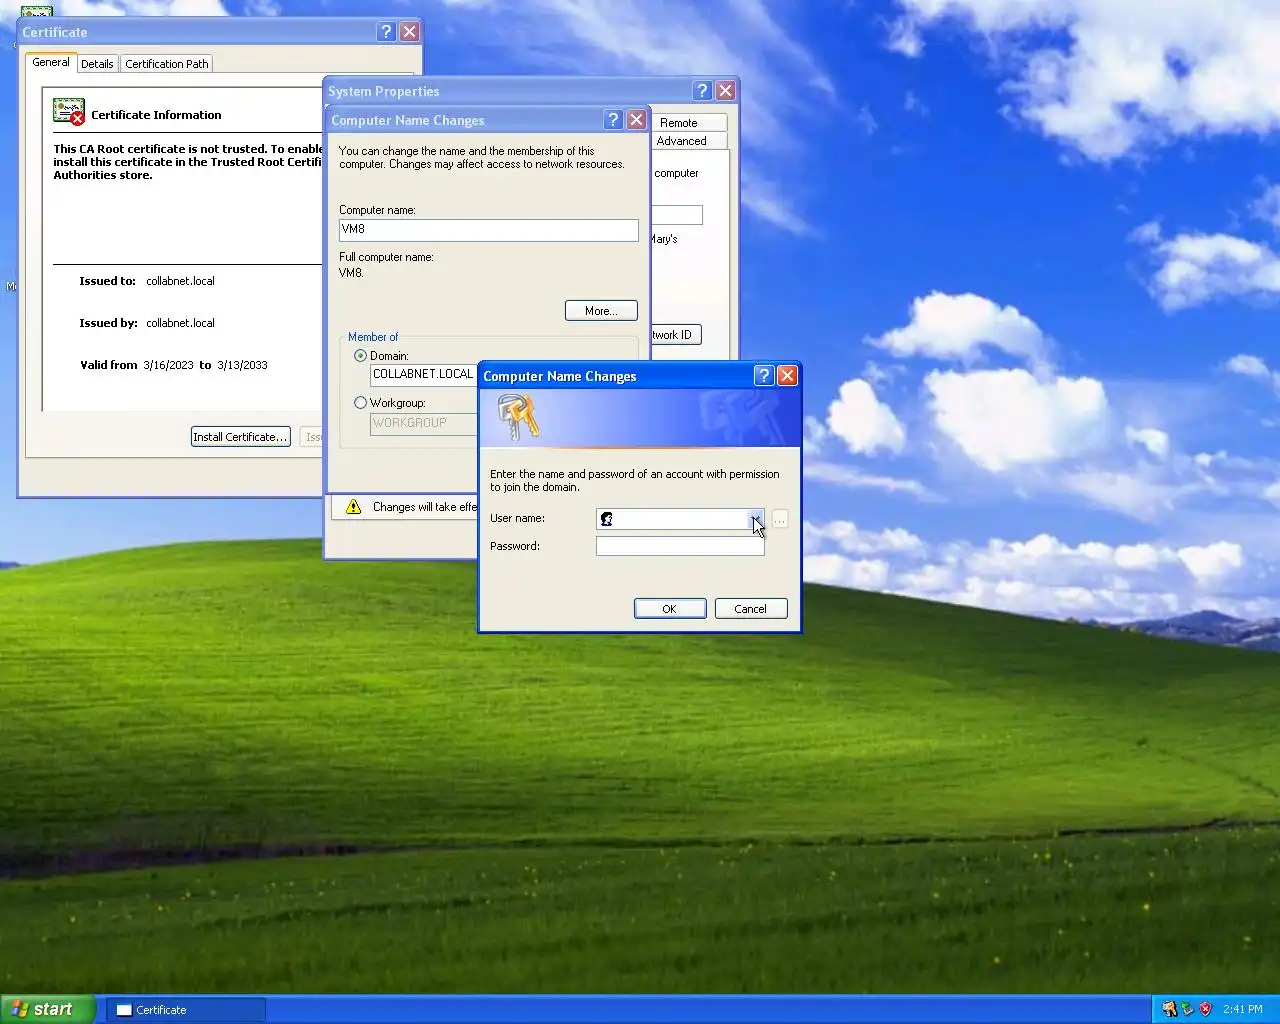Open the Details certificate tab
The image size is (1280, 1024).
(x=97, y=64)
